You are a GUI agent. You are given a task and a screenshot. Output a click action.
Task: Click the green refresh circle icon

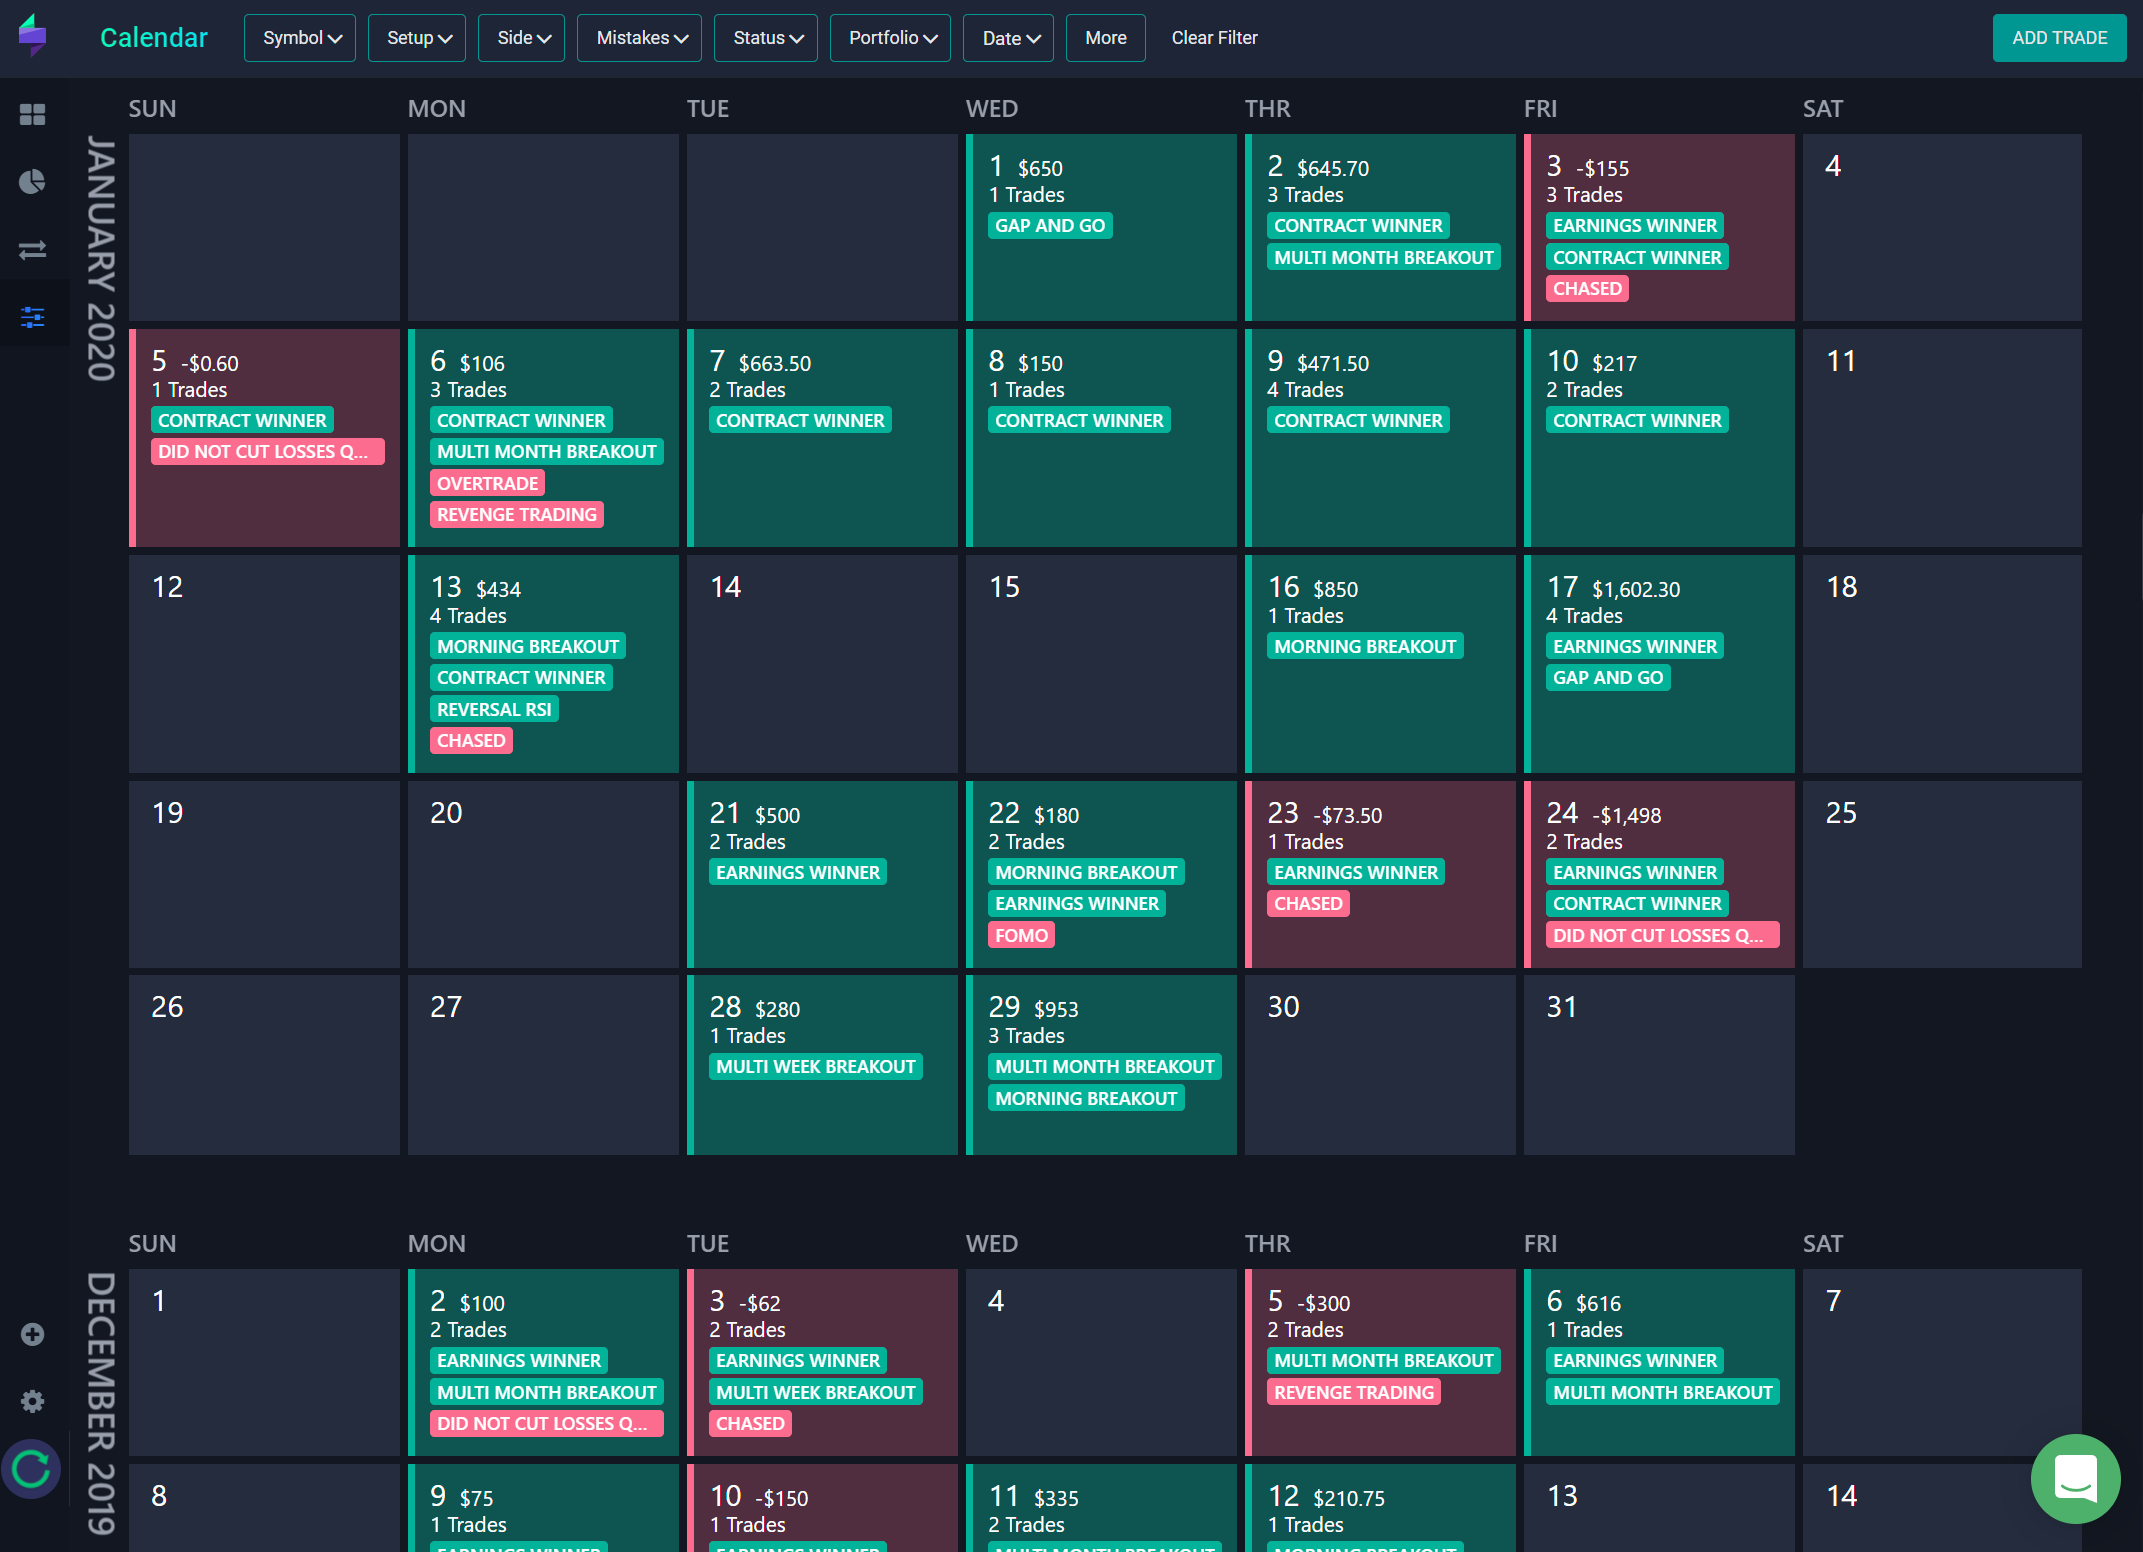[32, 1469]
